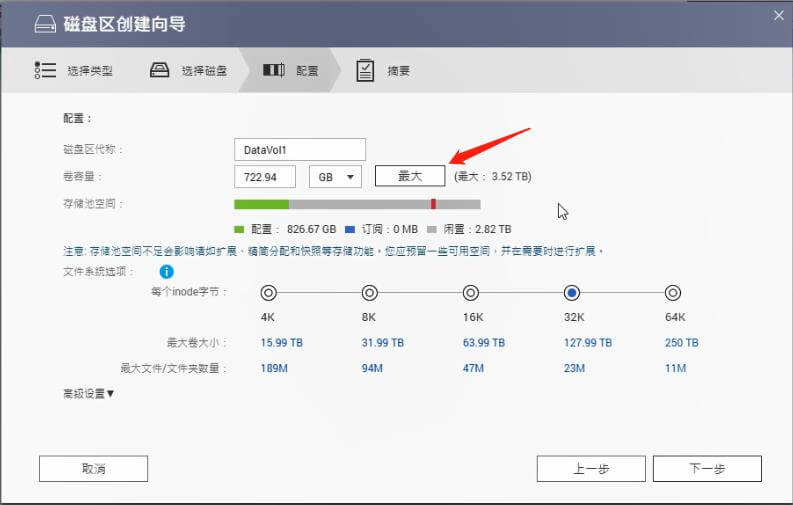This screenshot has width=793, height=505.
Task: Click the 47M max file count
Action: 473,368
